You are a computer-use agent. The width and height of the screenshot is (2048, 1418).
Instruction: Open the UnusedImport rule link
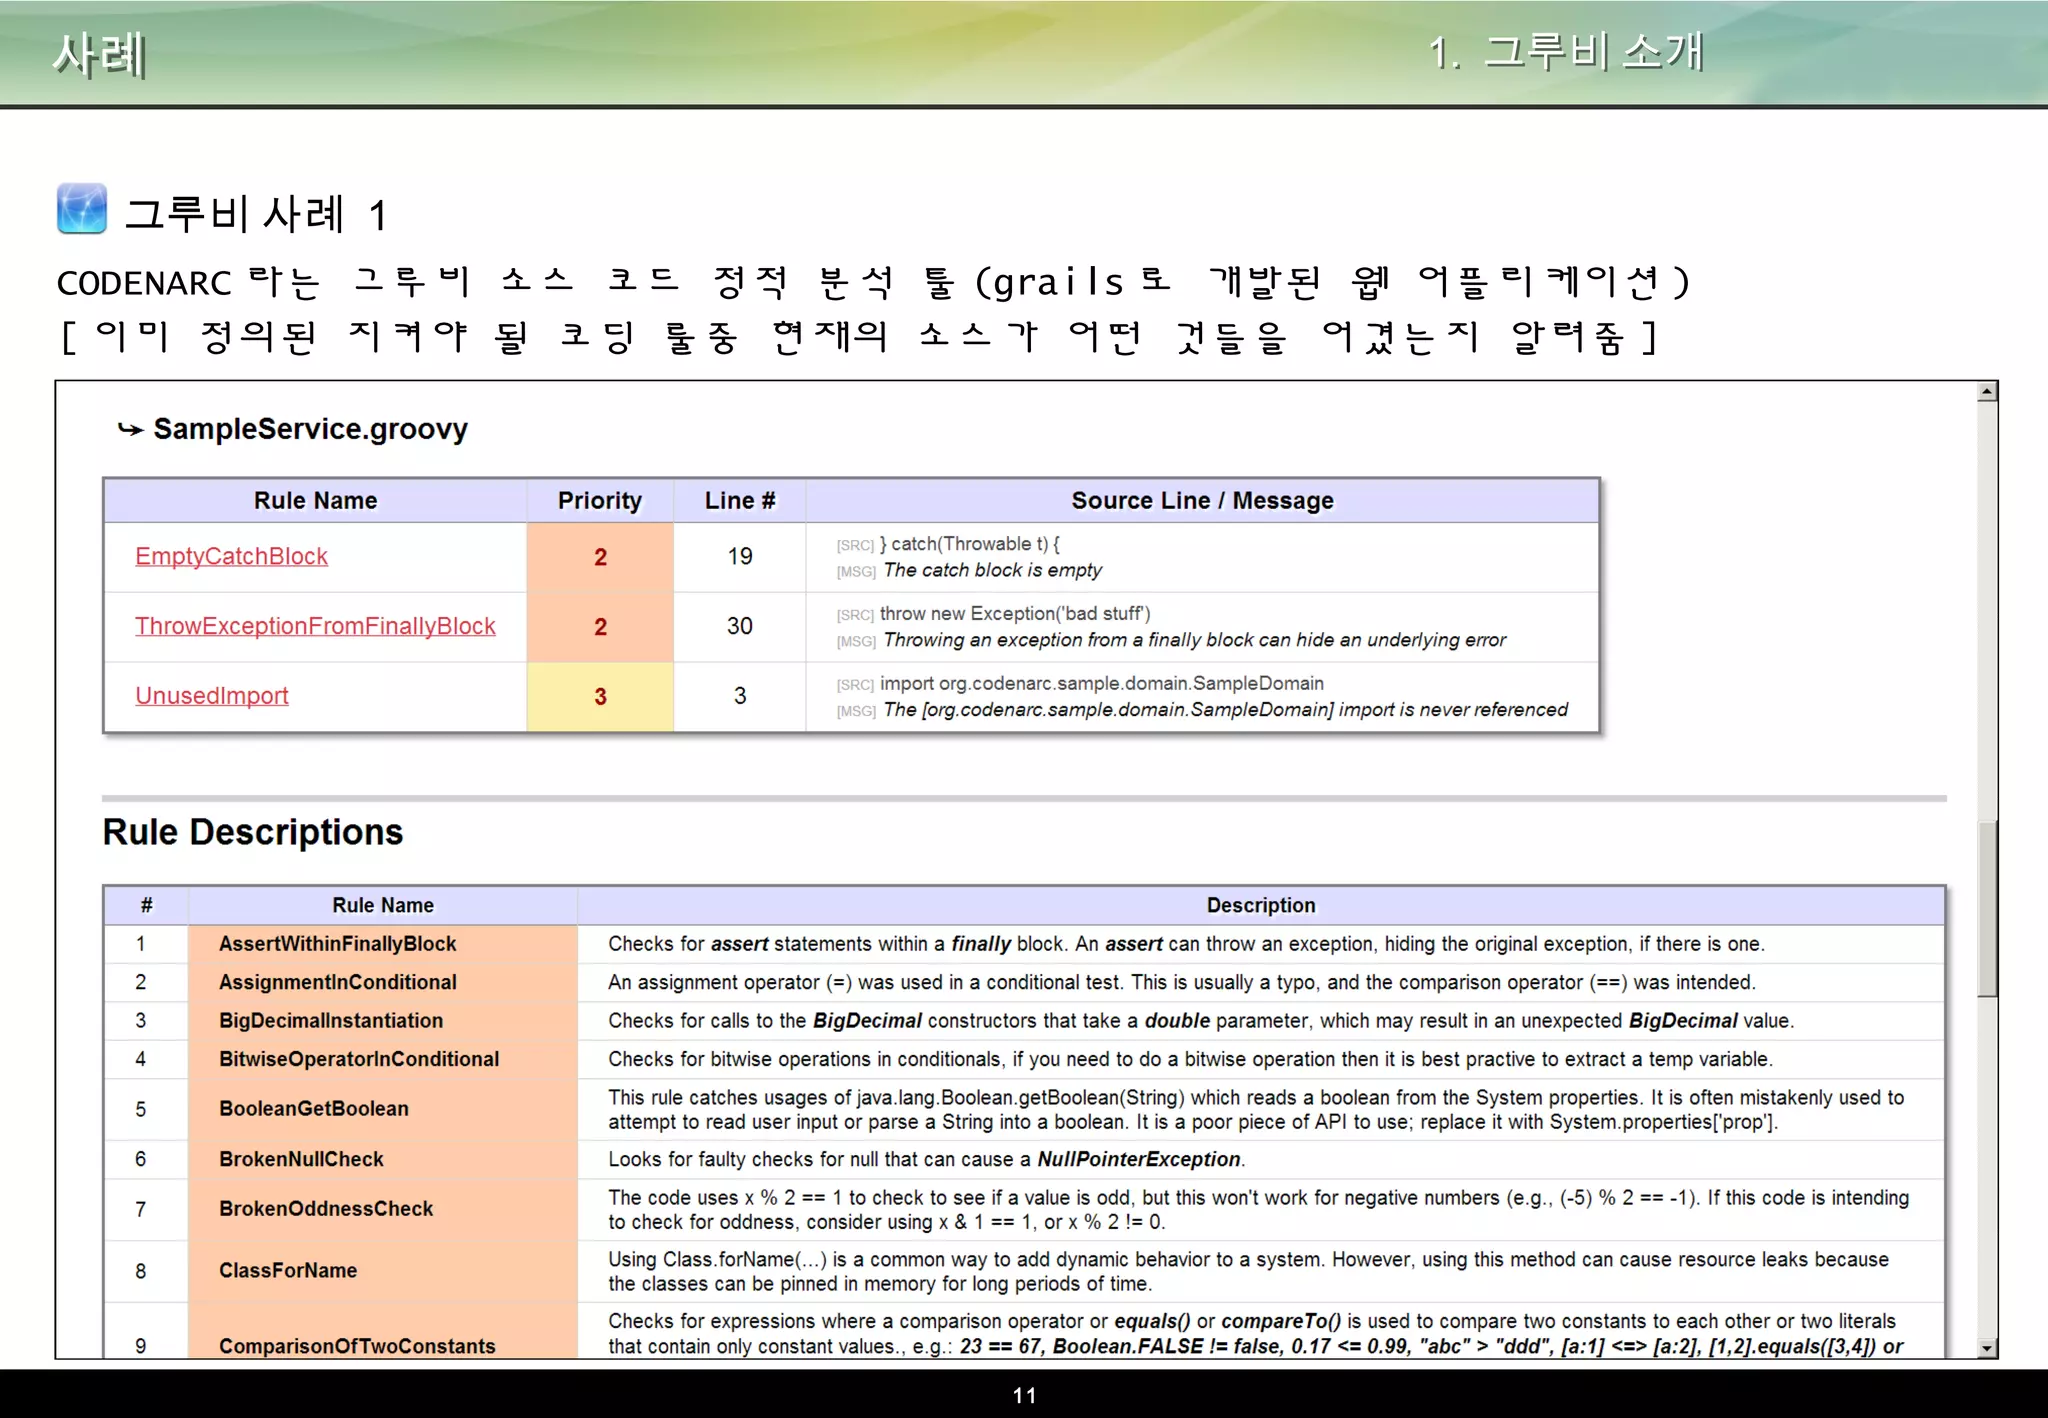click(x=212, y=696)
